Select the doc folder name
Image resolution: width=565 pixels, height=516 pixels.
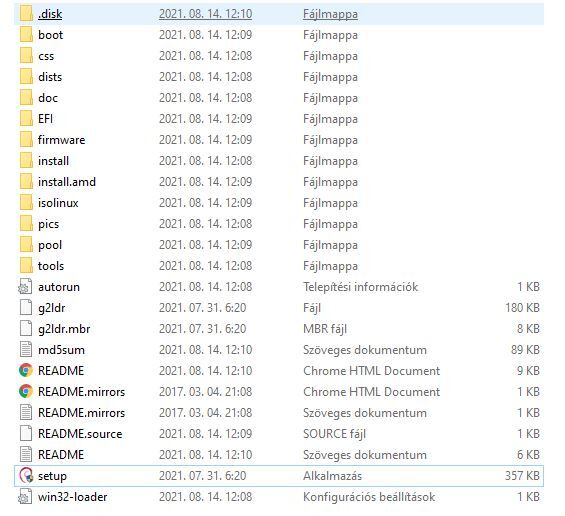tap(48, 98)
